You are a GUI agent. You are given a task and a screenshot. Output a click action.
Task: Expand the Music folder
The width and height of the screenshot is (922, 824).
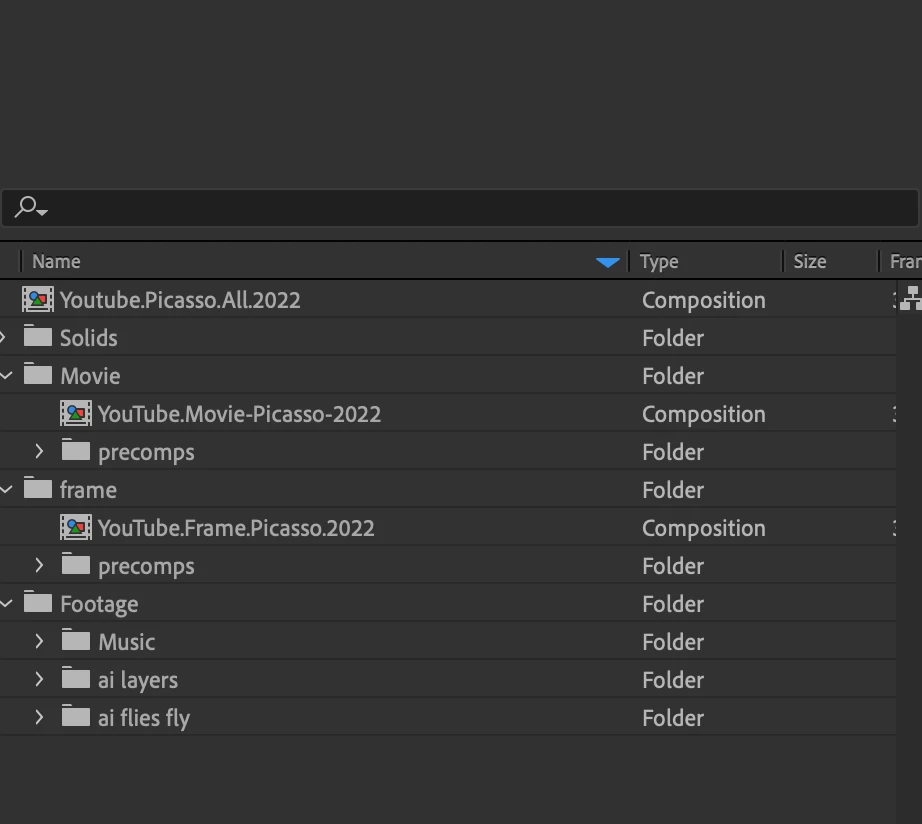pyautogui.click(x=39, y=641)
